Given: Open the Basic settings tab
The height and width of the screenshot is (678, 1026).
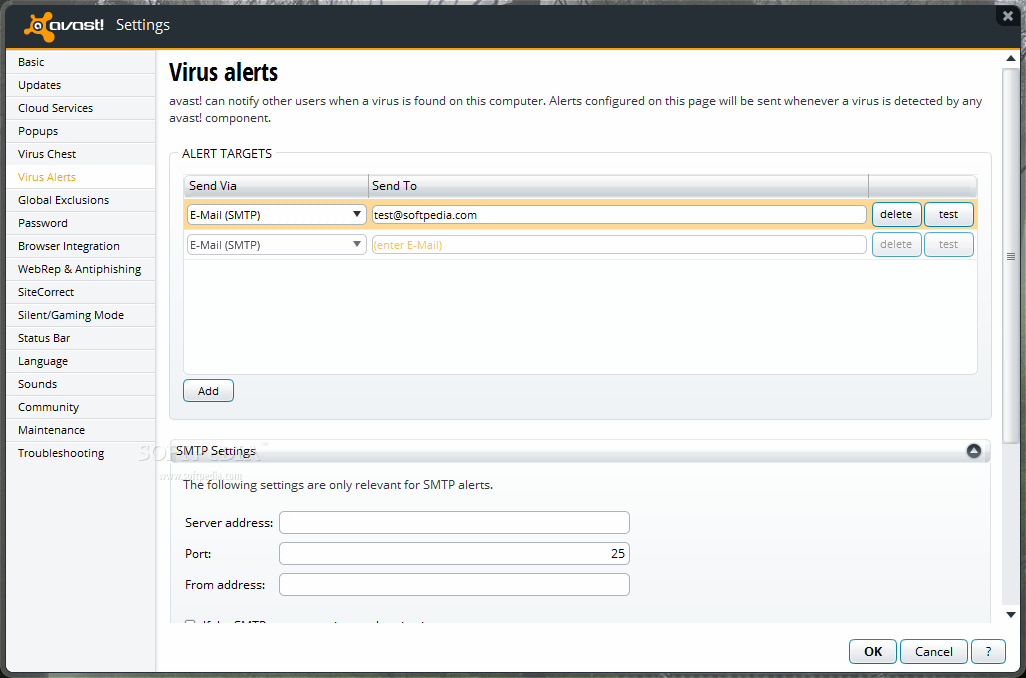Looking at the screenshot, I should [x=80, y=62].
